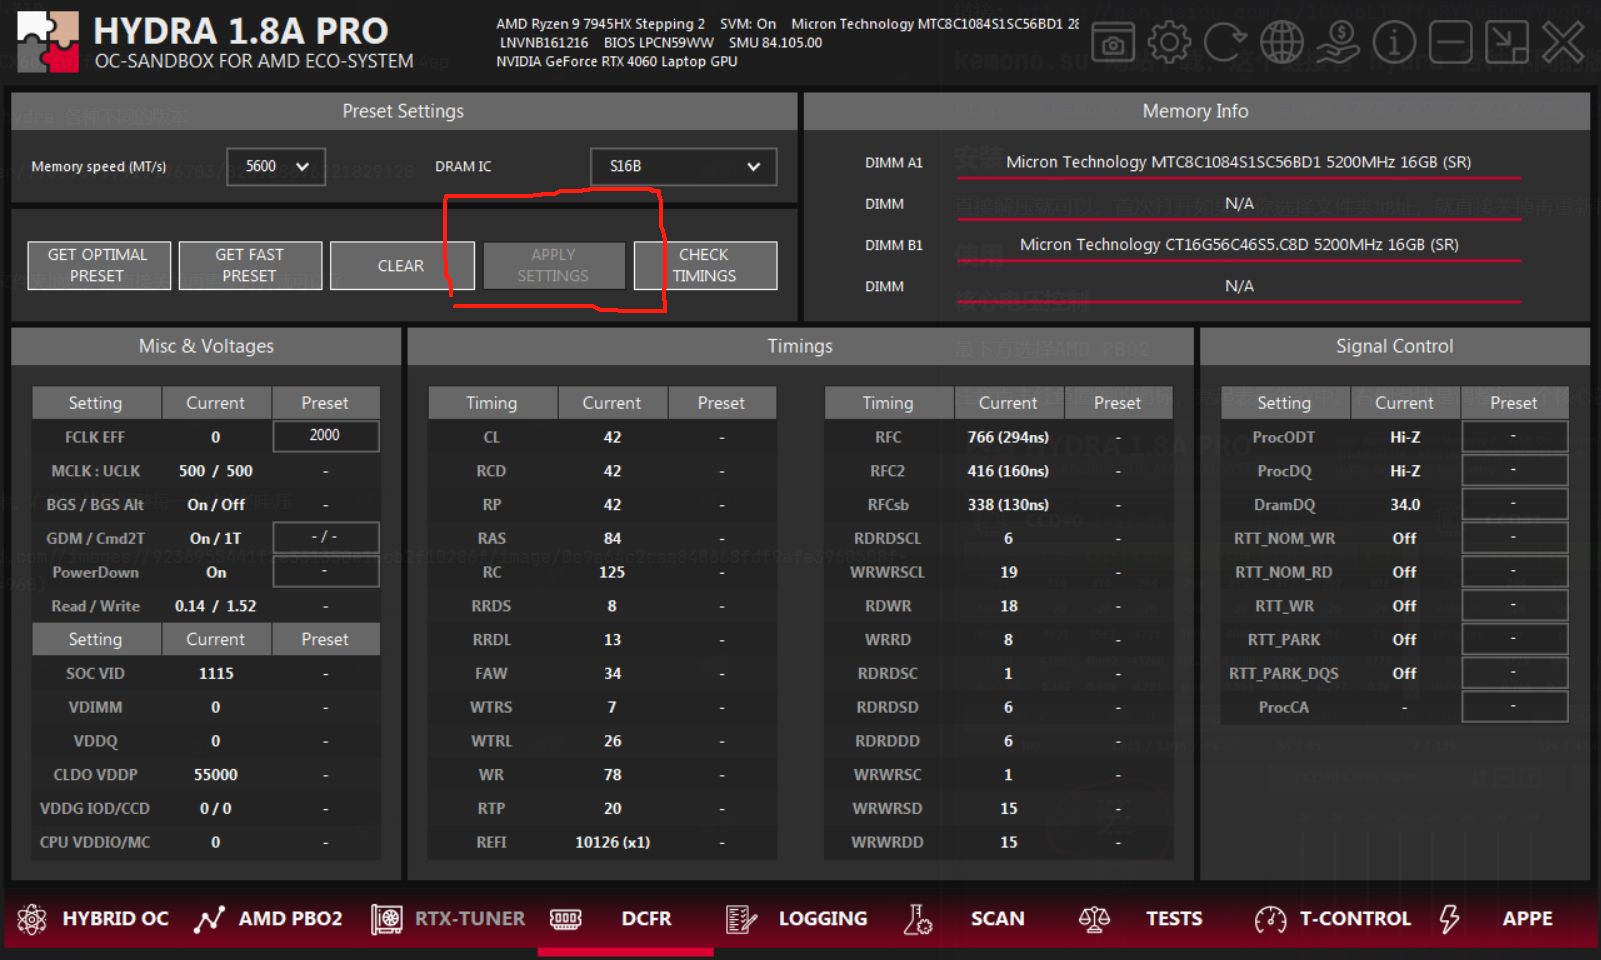The image size is (1601, 960).
Task: Click the detach window icon
Action: click(x=1506, y=43)
